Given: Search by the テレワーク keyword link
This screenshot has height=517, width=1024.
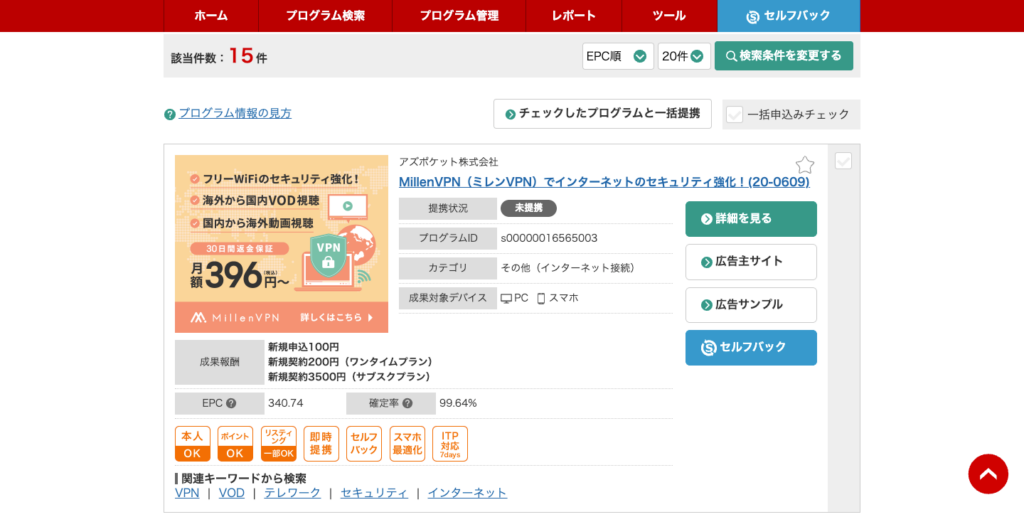Looking at the screenshot, I should point(292,493).
